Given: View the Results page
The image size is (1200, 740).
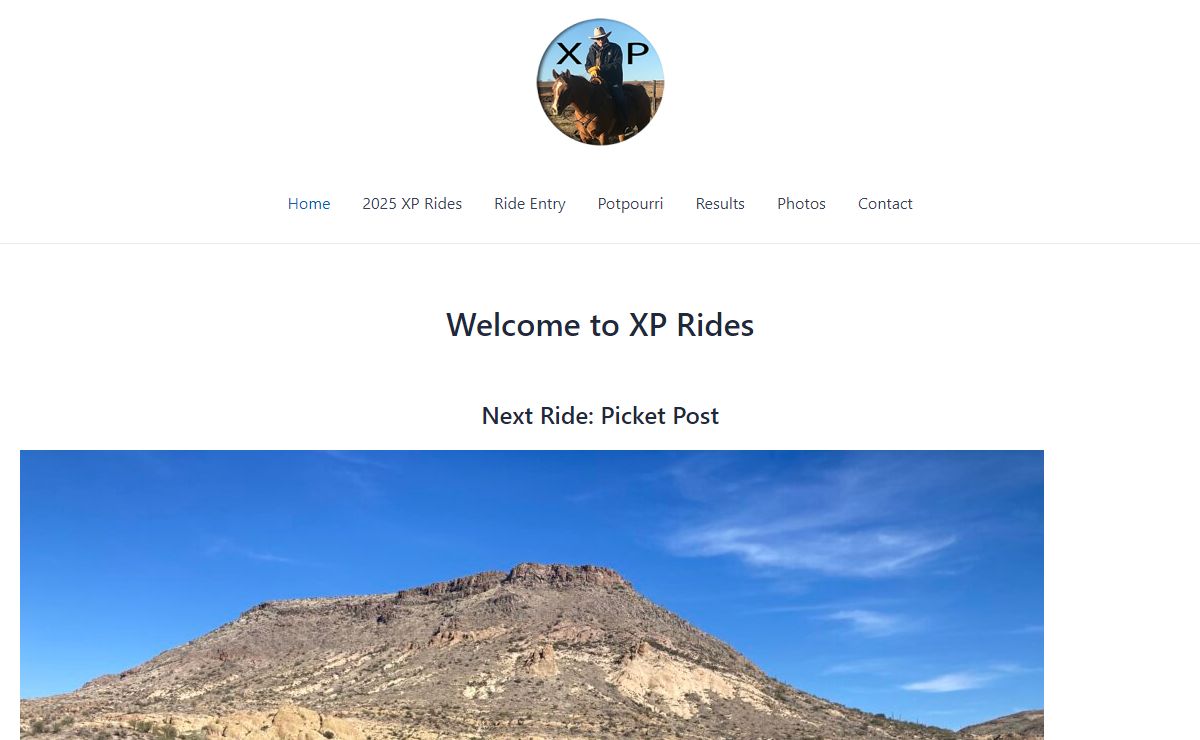Looking at the screenshot, I should [720, 204].
